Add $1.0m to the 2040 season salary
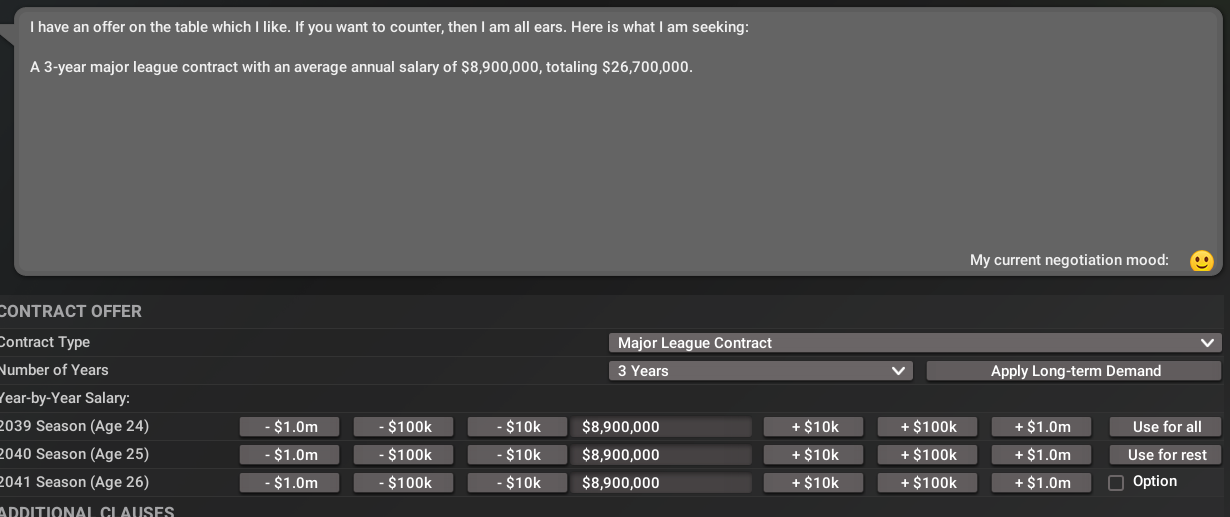1230x517 pixels. click(1042, 455)
